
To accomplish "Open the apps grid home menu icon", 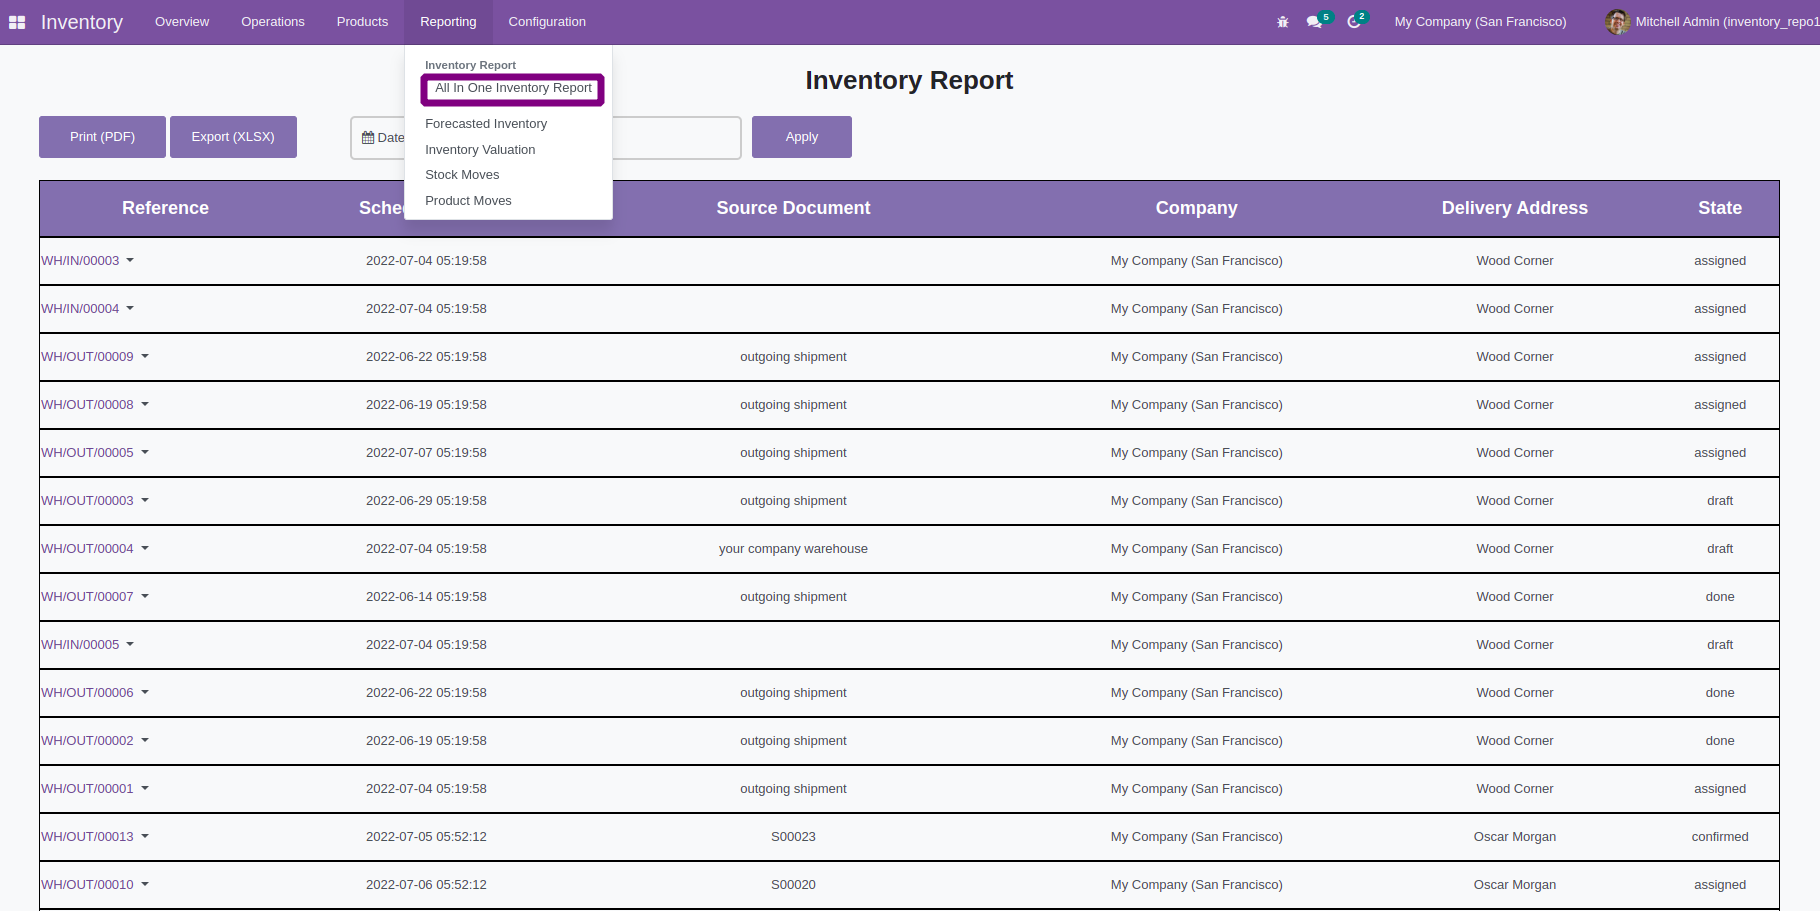I will click(17, 22).
